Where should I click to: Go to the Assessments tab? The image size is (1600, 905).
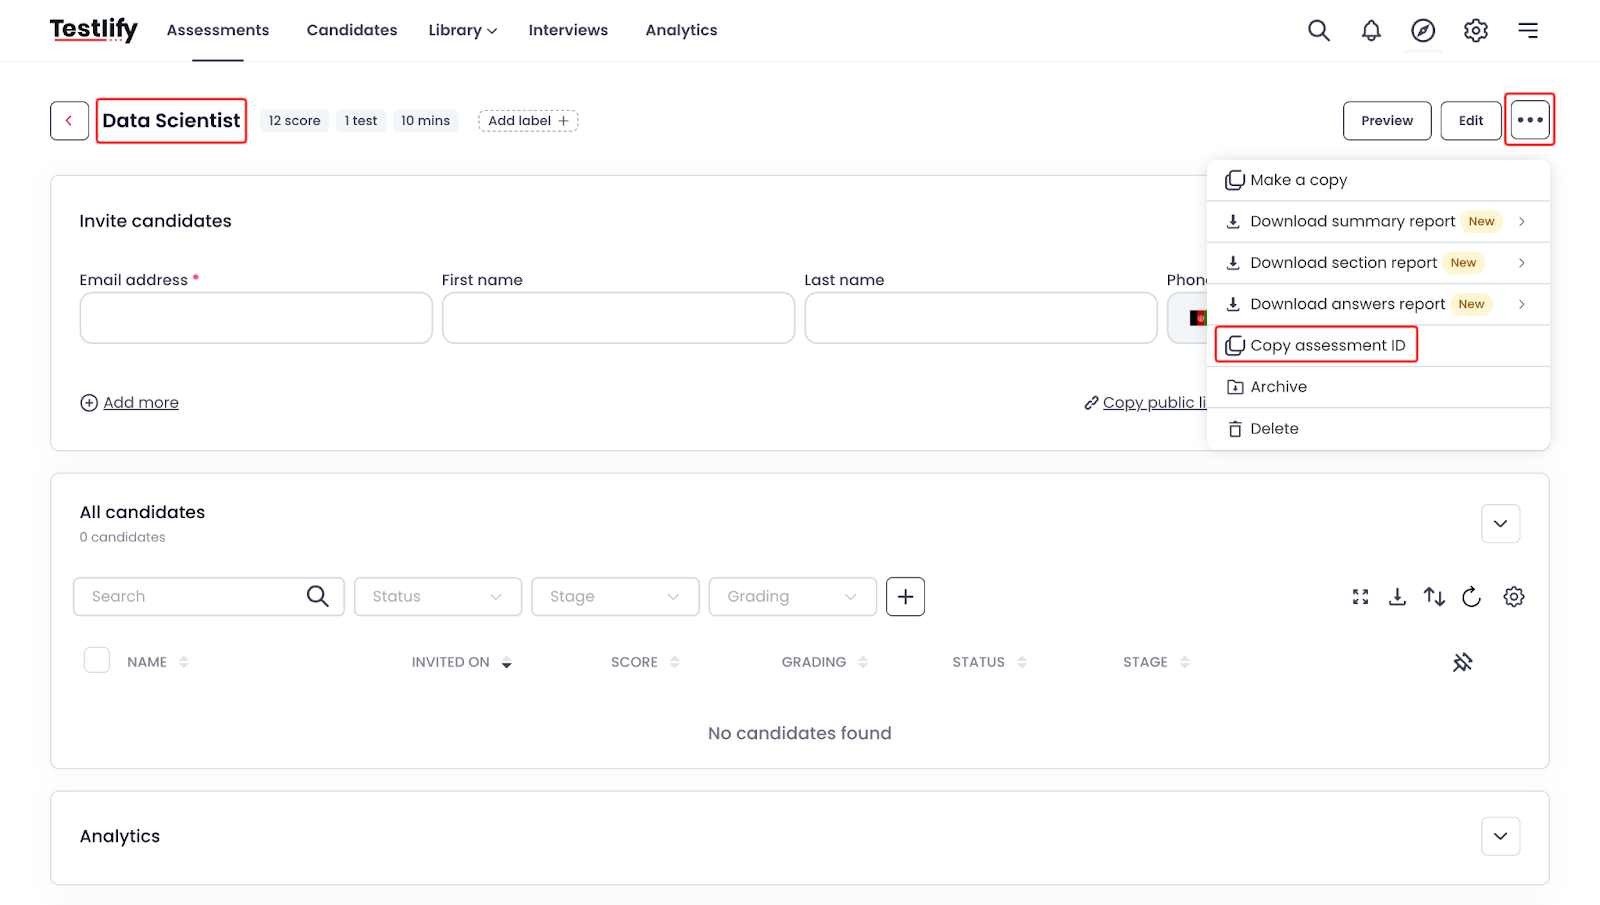[x=218, y=30]
